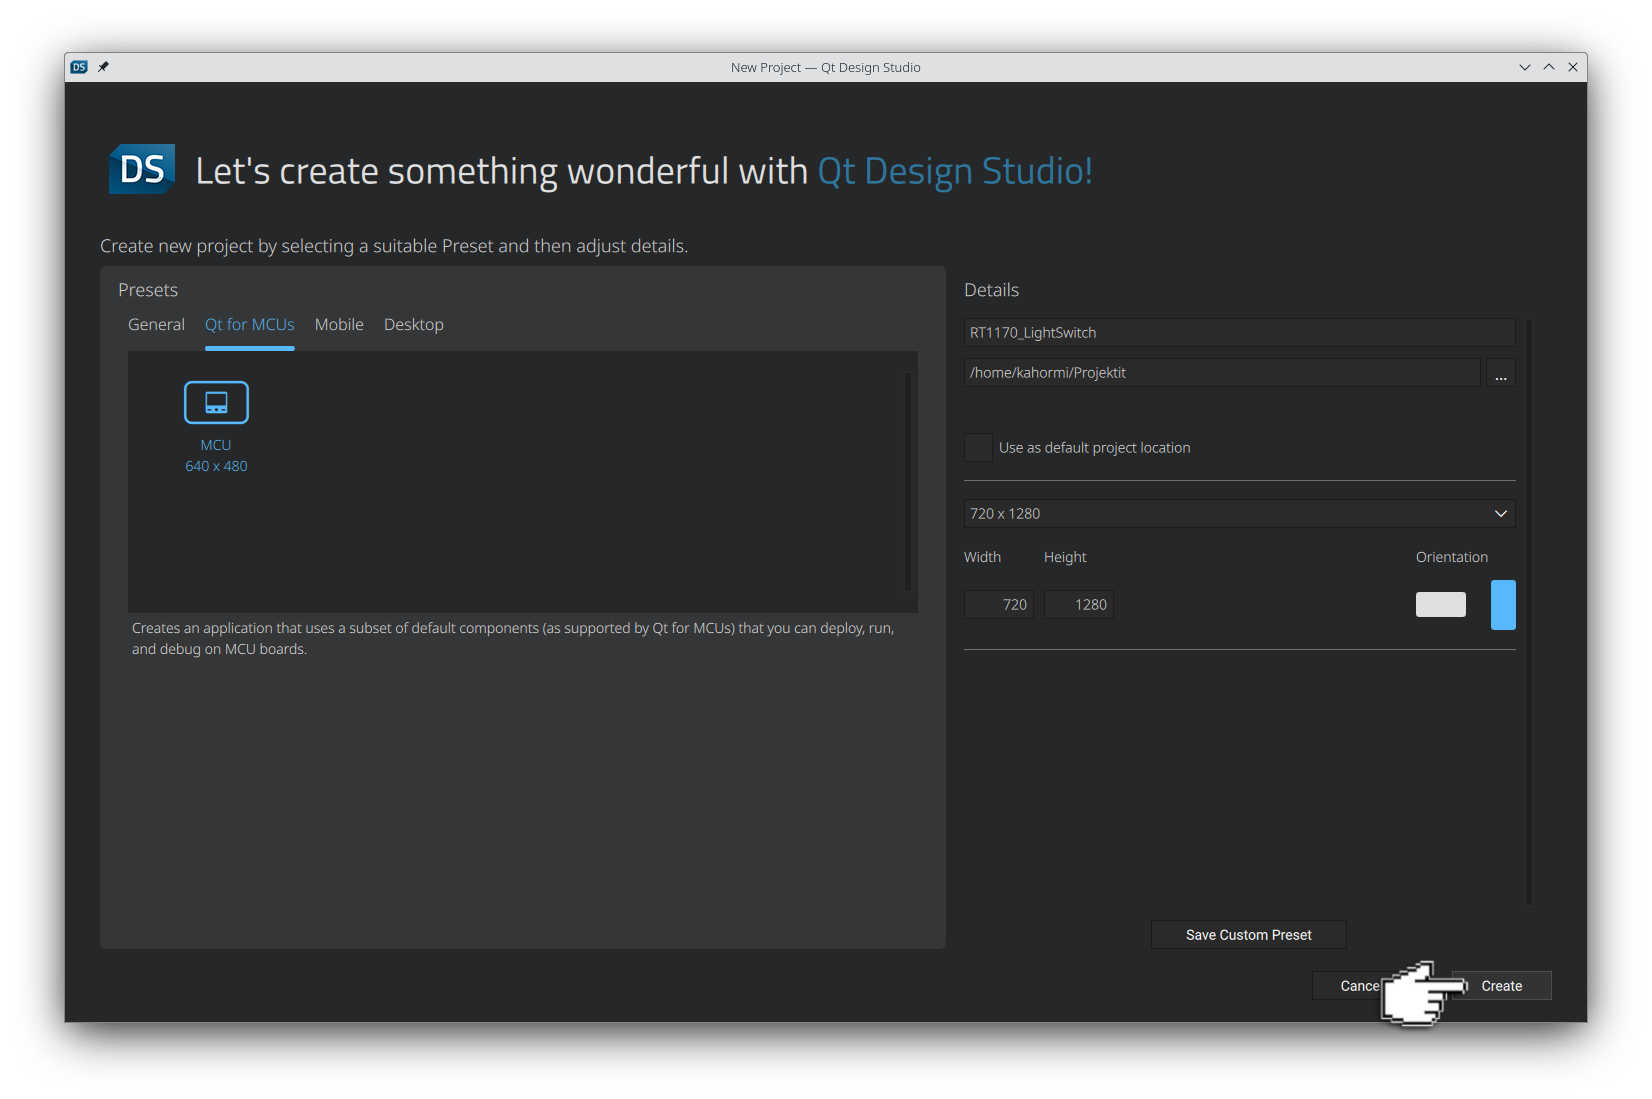The height and width of the screenshot is (1099, 1652).
Task: Select the portrait orientation toggle
Action: tap(1503, 604)
